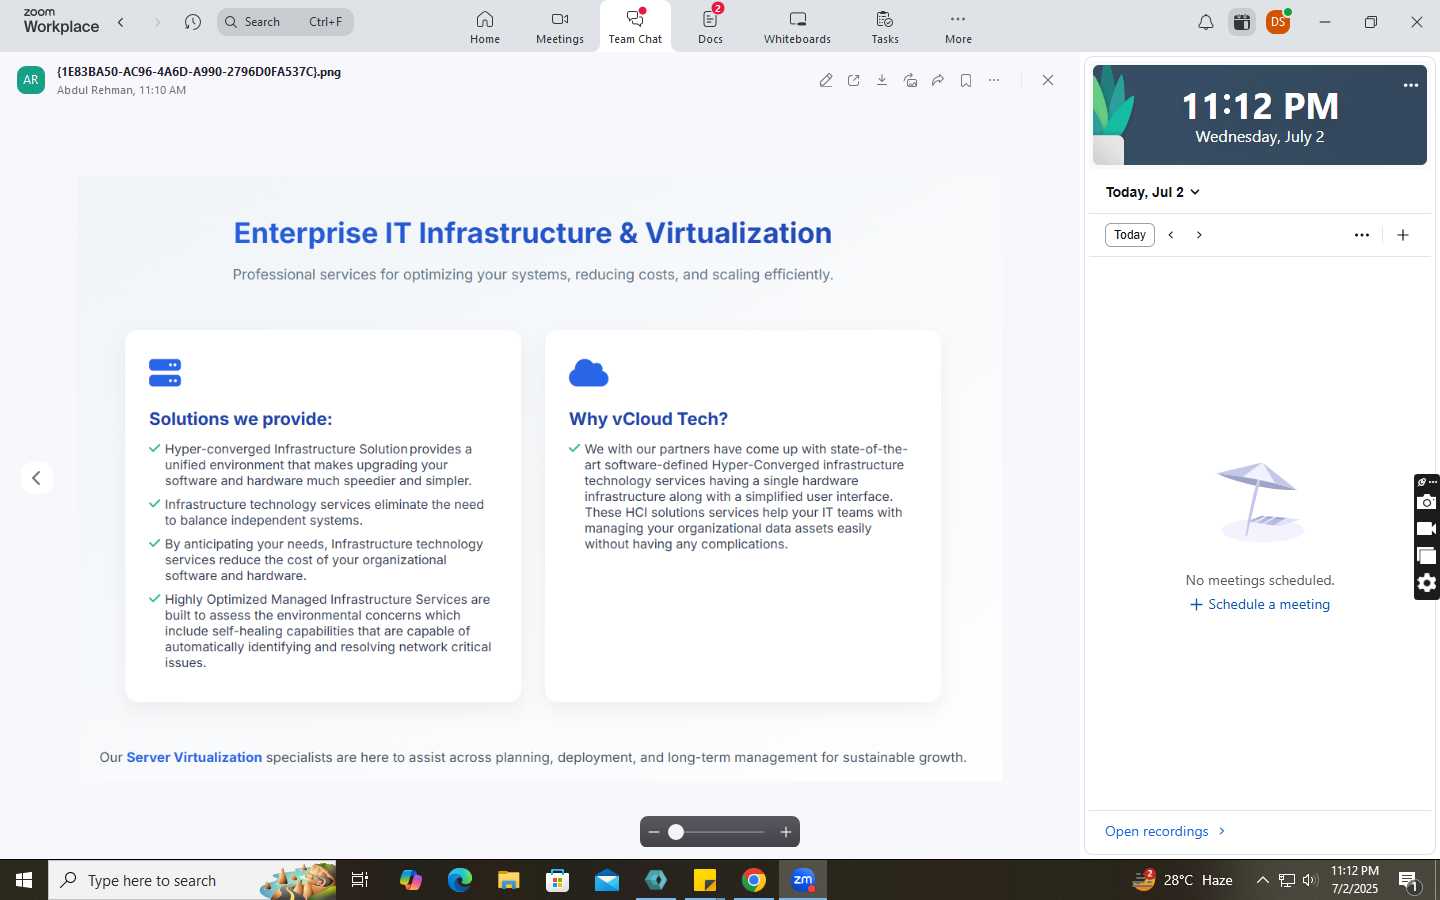Switch to the Meetings tab
1440x900 pixels.
[560, 27]
